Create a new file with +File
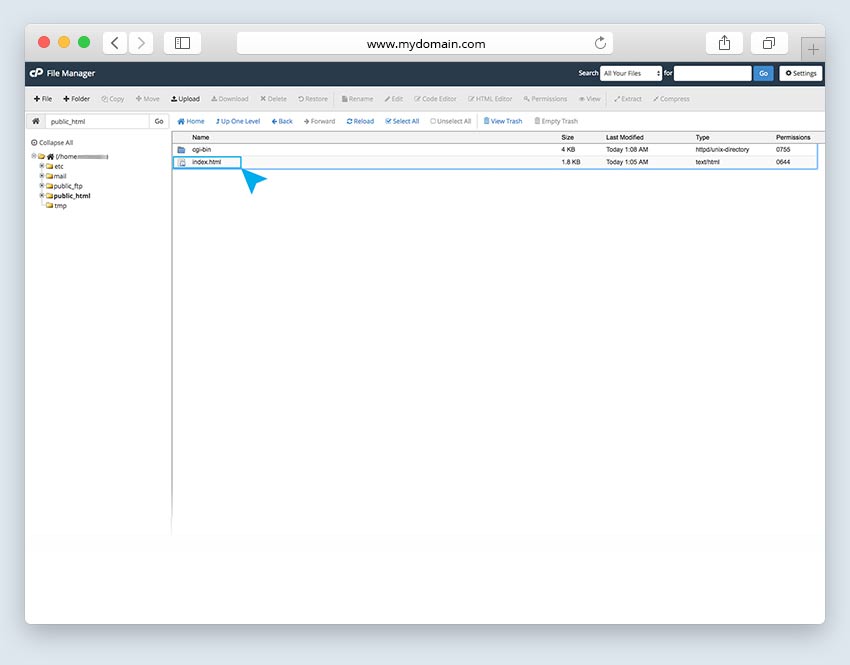Viewport: 850px width, 665px height. (42, 99)
